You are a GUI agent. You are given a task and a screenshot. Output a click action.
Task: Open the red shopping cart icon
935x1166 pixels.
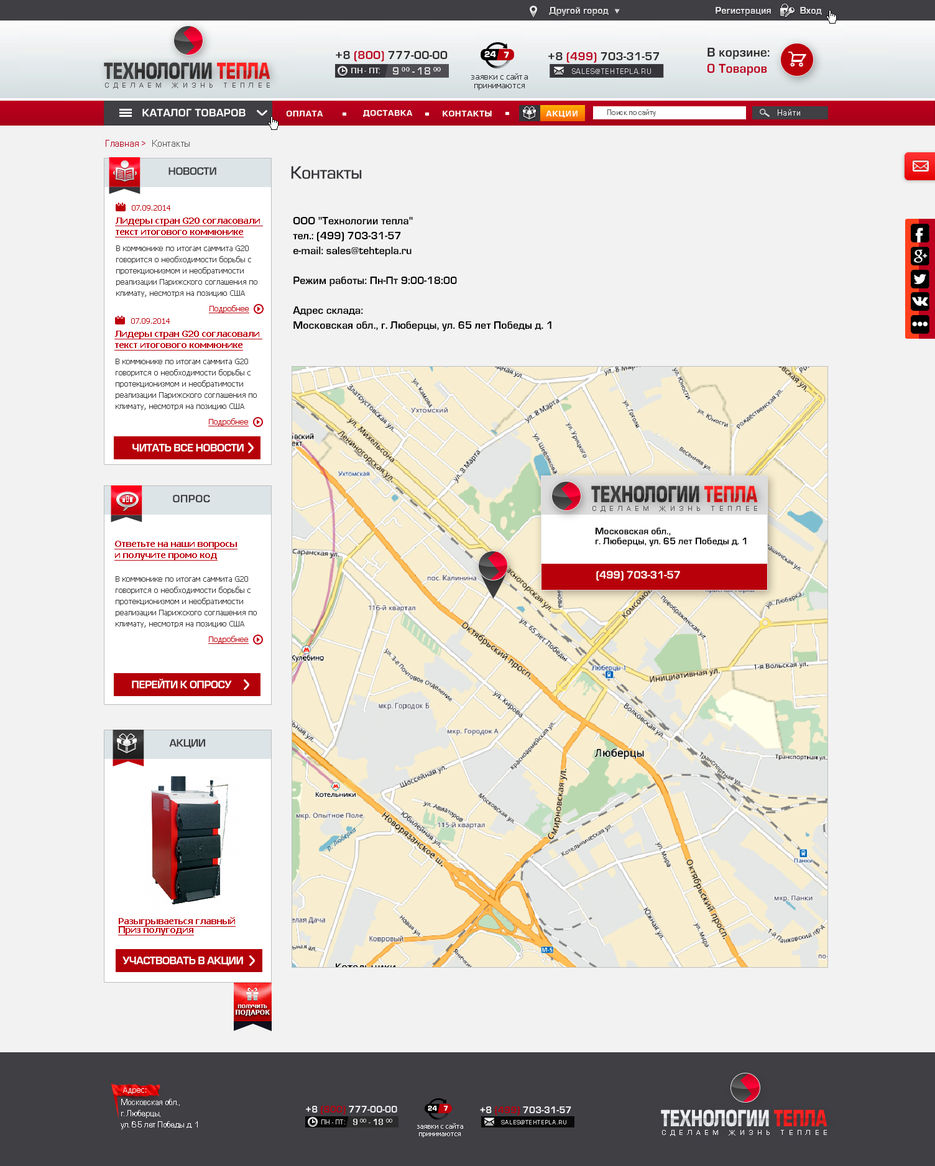pos(797,60)
